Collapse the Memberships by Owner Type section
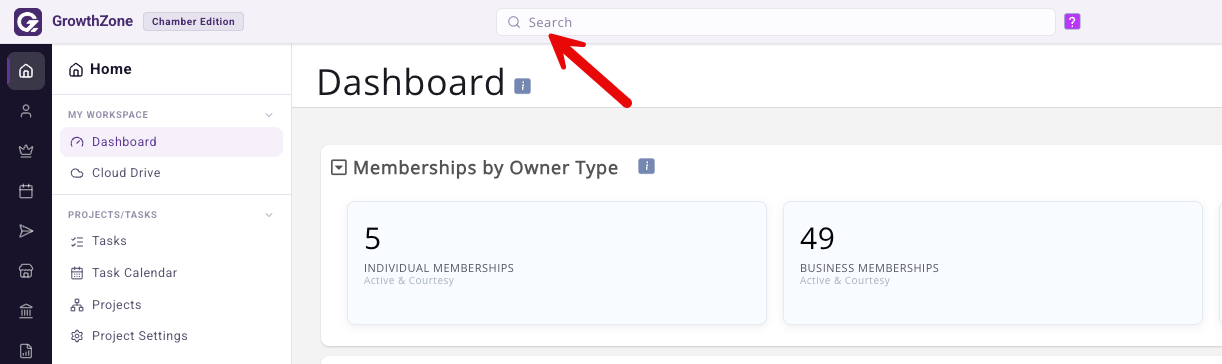Viewport: 1222px width, 364px height. (339, 168)
